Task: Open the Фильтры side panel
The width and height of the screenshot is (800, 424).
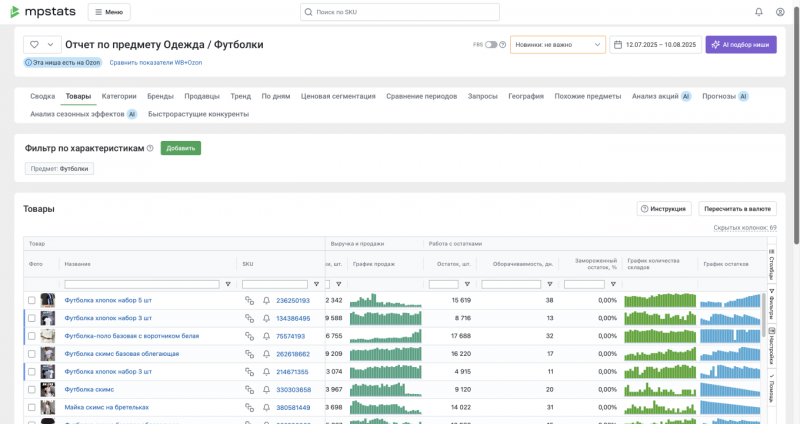Action: (771, 301)
